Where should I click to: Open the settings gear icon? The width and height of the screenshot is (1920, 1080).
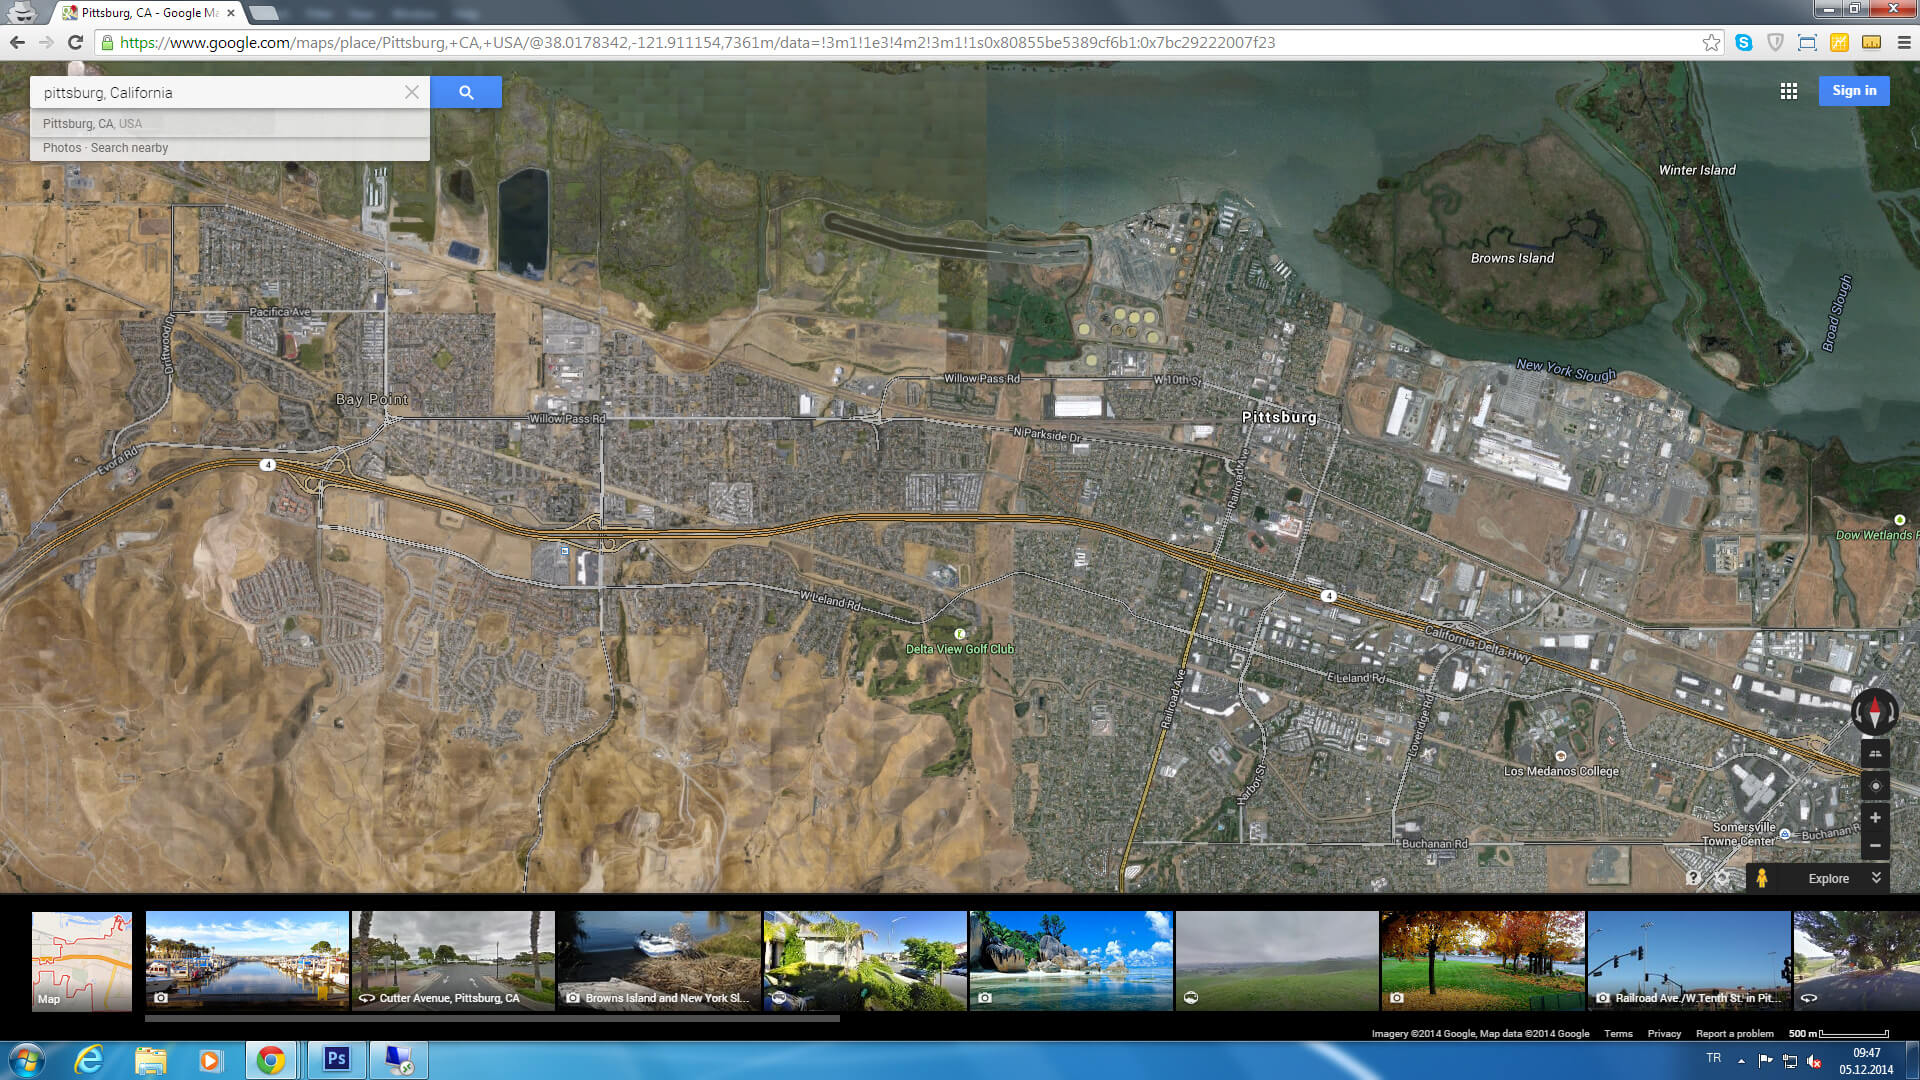(x=1722, y=878)
